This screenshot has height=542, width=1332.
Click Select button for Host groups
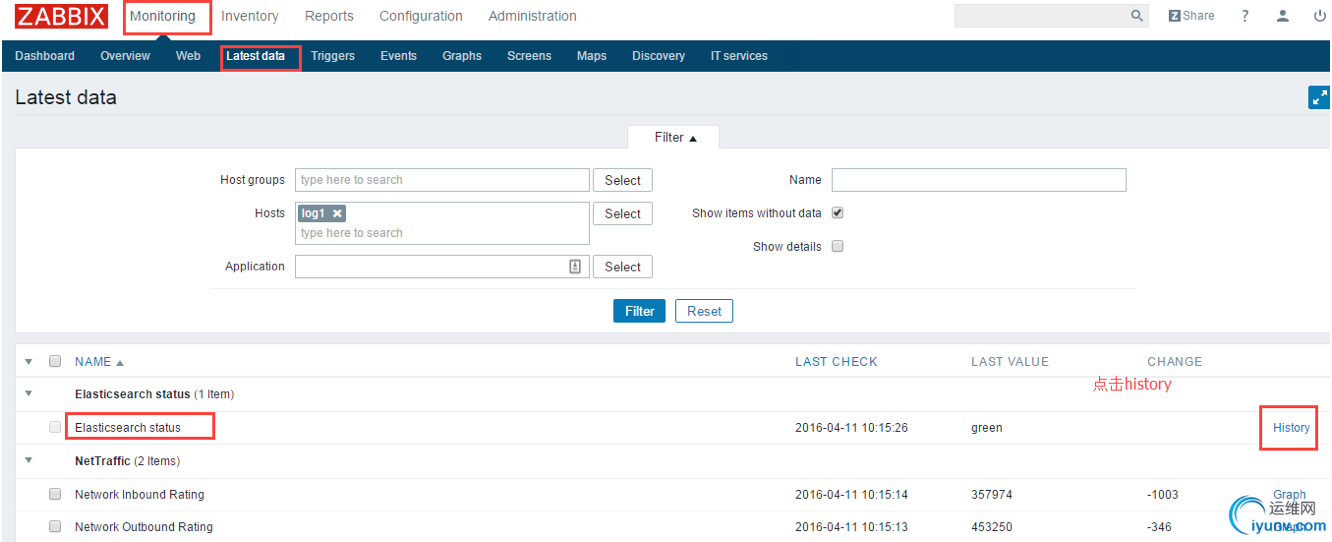coord(623,180)
